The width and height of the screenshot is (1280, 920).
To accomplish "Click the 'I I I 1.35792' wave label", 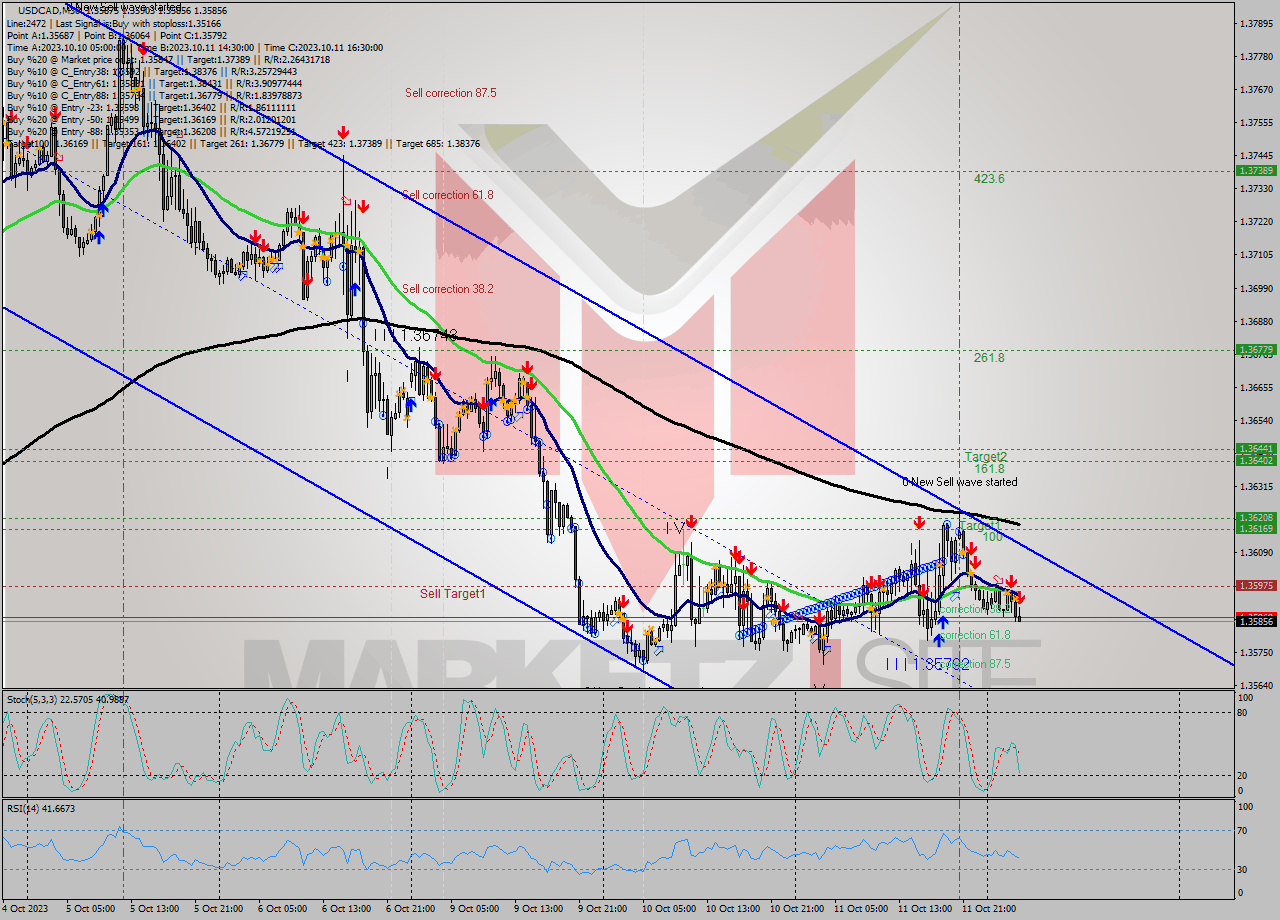I will coord(928,663).
